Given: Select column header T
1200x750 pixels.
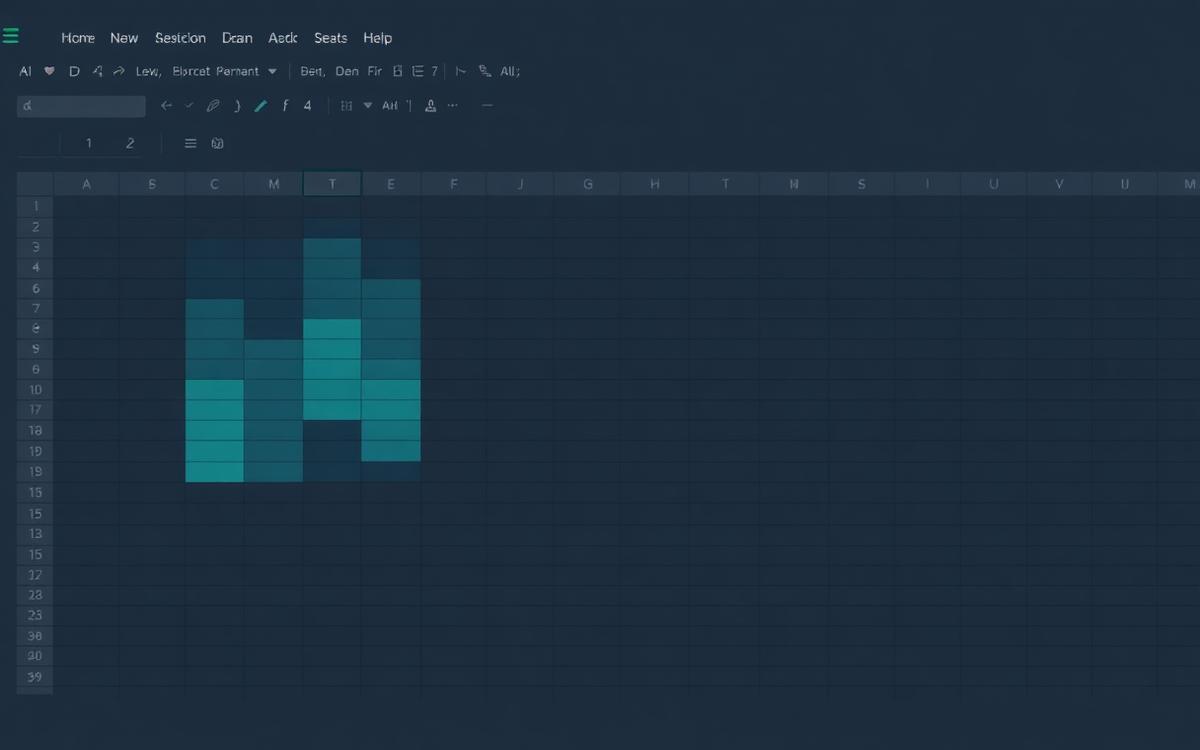Looking at the screenshot, I should pyautogui.click(x=332, y=184).
